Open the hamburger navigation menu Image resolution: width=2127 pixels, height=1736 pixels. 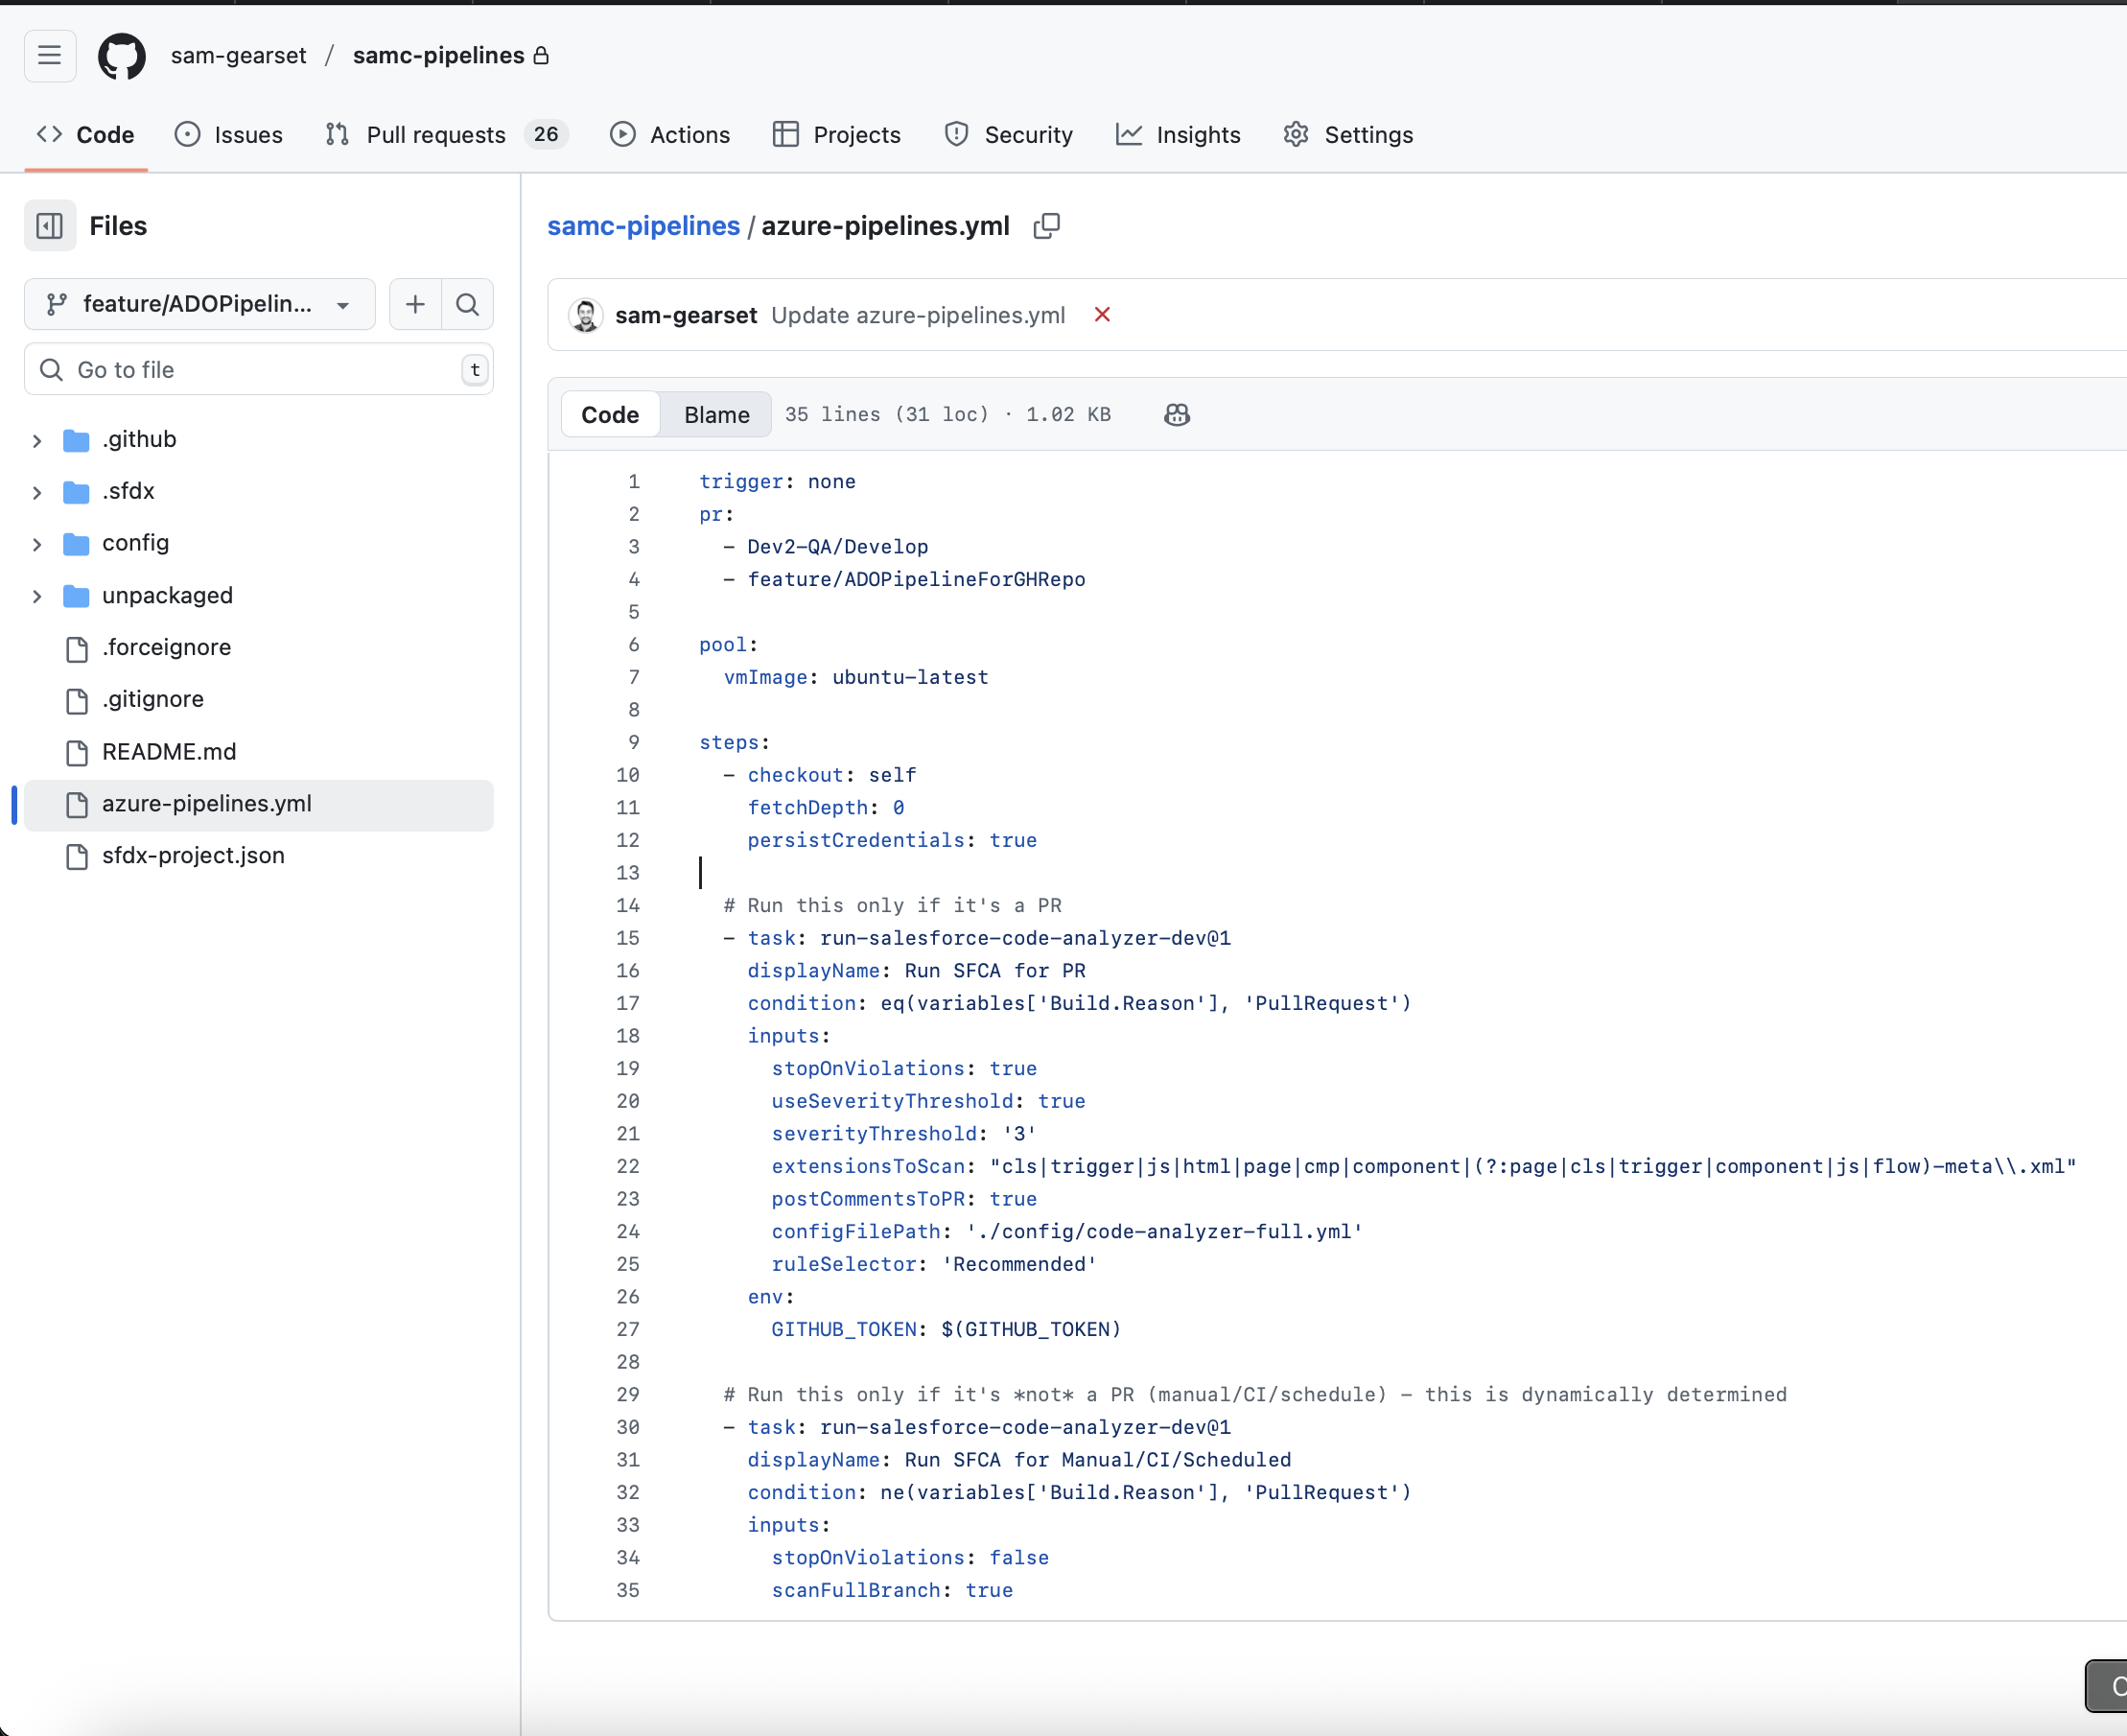click(x=50, y=56)
